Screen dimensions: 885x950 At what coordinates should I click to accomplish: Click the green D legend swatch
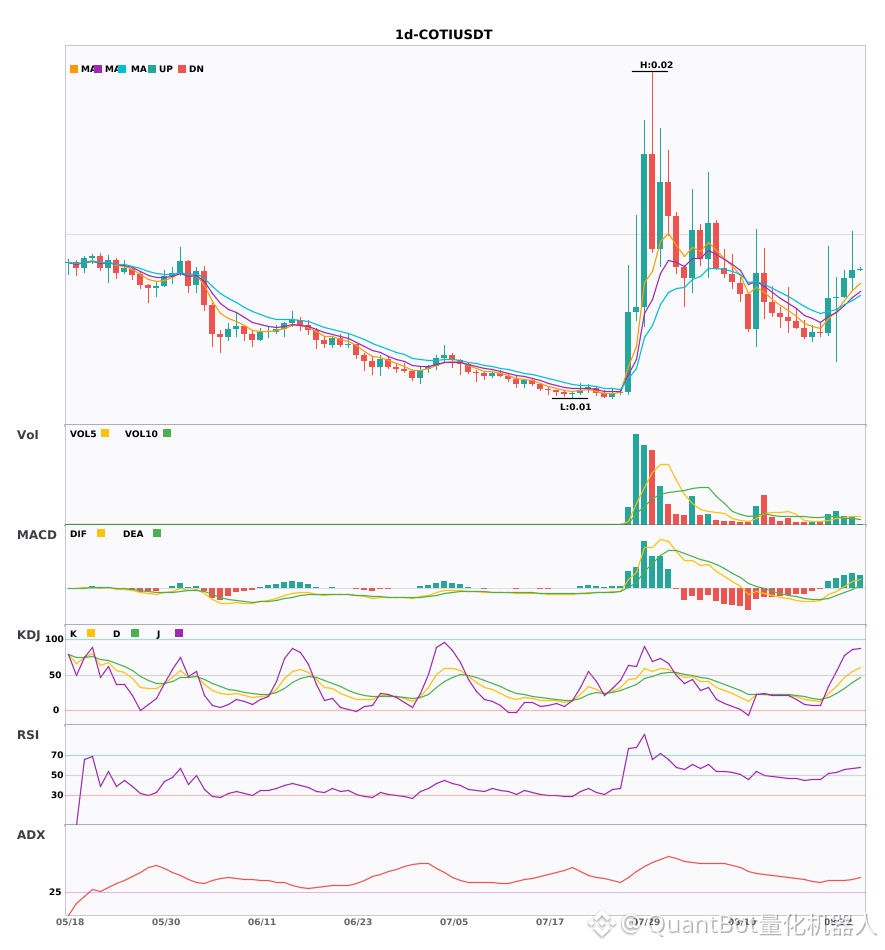(135, 633)
